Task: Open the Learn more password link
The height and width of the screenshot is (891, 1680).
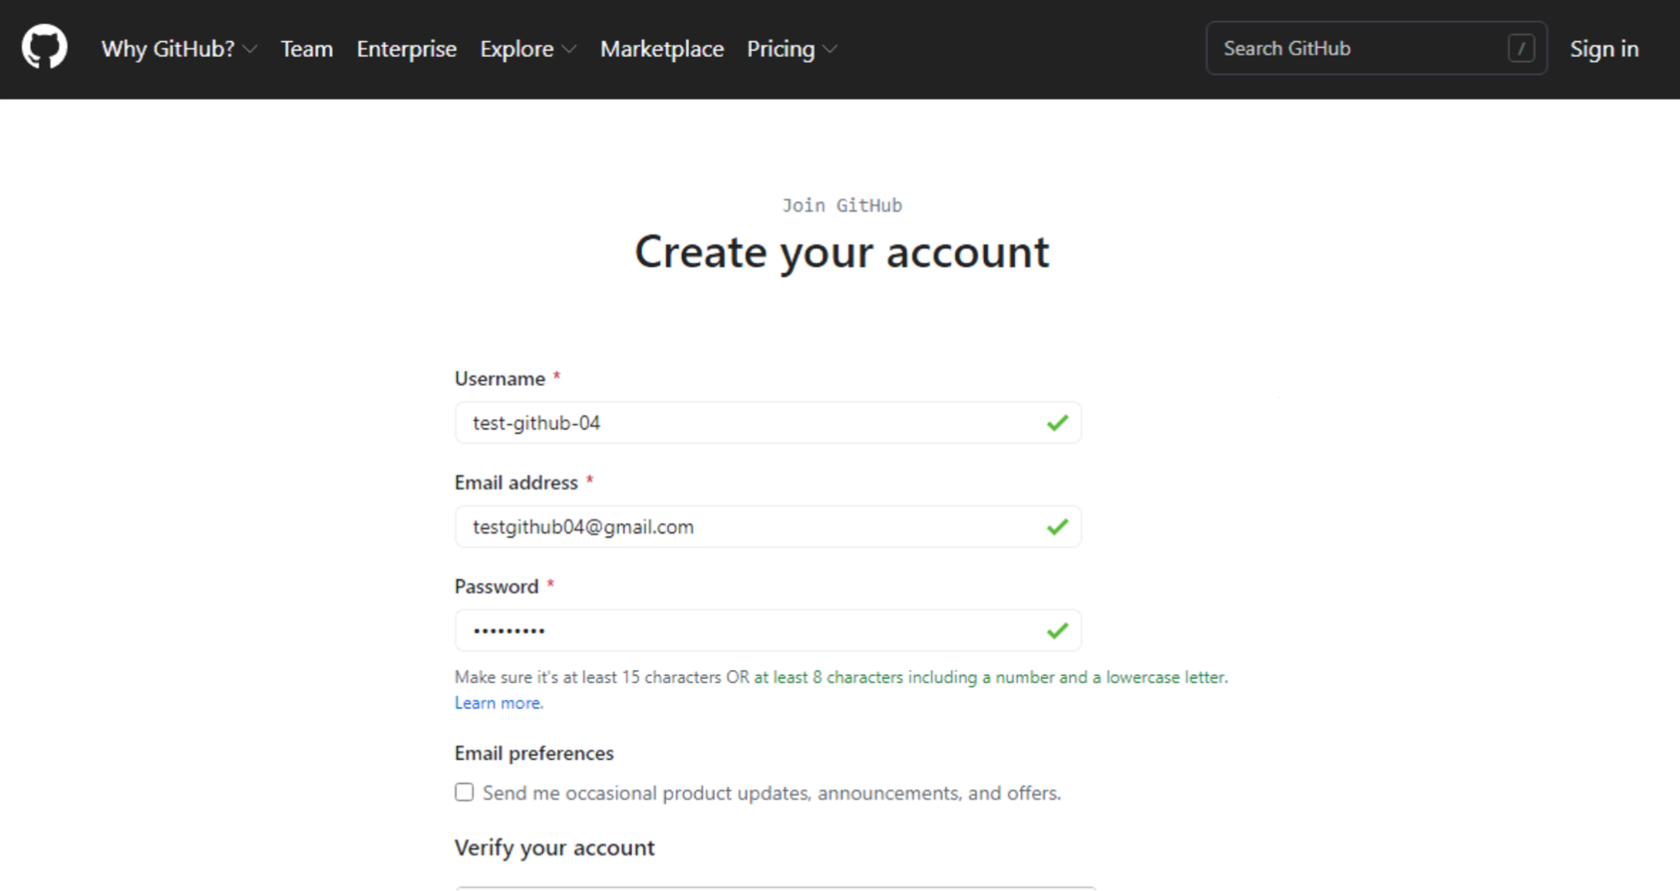Action: (x=499, y=703)
